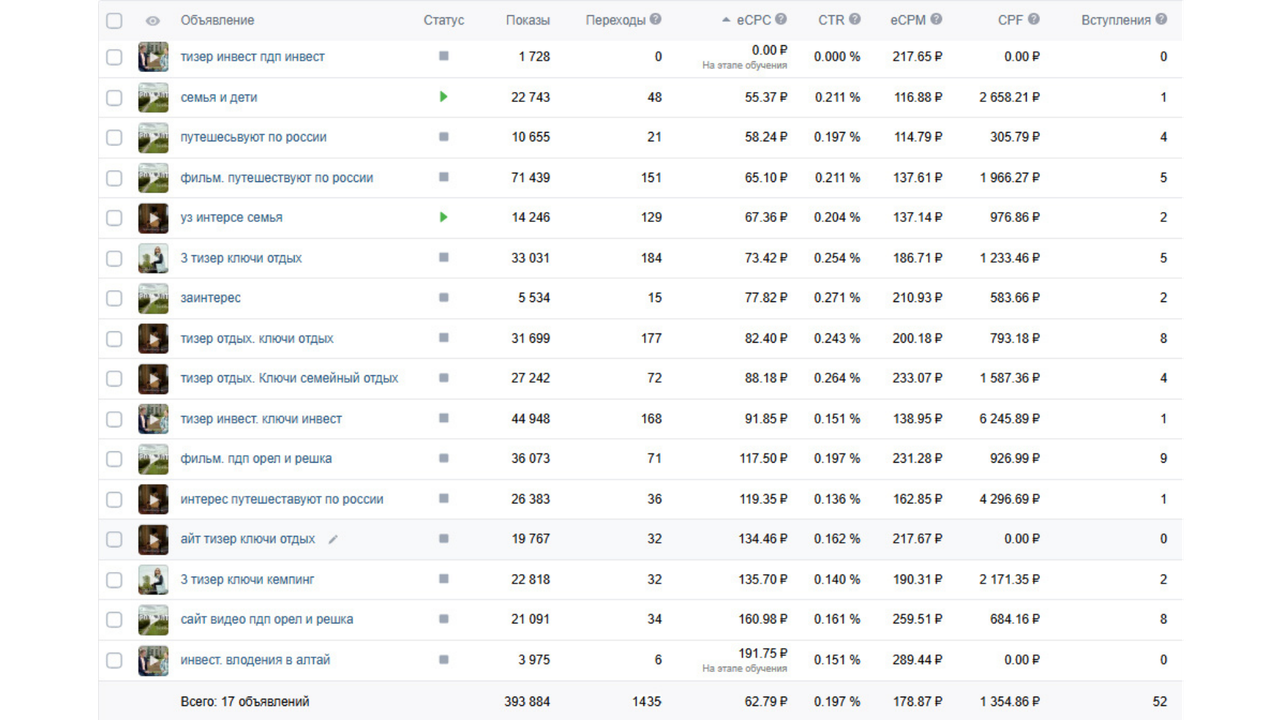This screenshot has width=1280, height=720.
Task: Click the total impressions value 393 884
Action: click(x=526, y=701)
